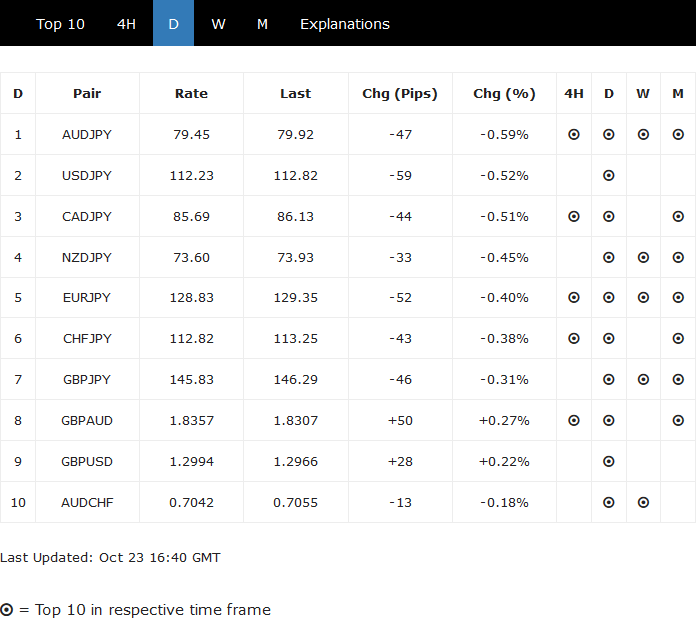Click NZDJPY weekly top-10 marker icon
The height and width of the screenshot is (621, 696).
click(x=643, y=257)
